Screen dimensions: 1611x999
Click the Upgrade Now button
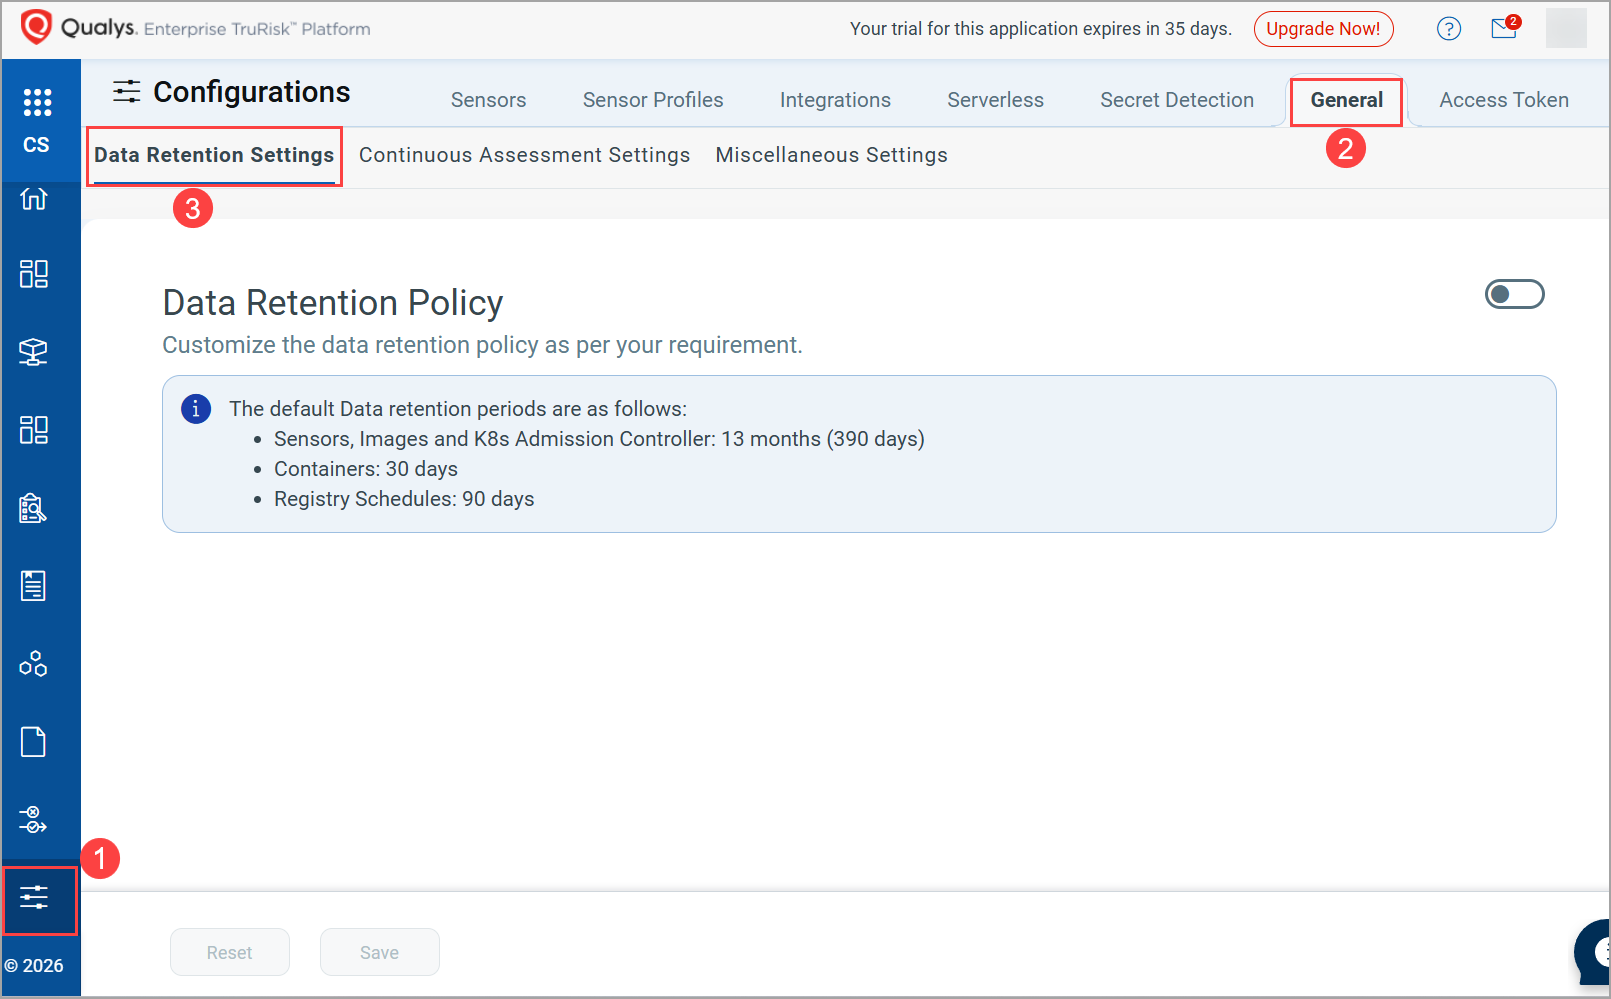1324,29
